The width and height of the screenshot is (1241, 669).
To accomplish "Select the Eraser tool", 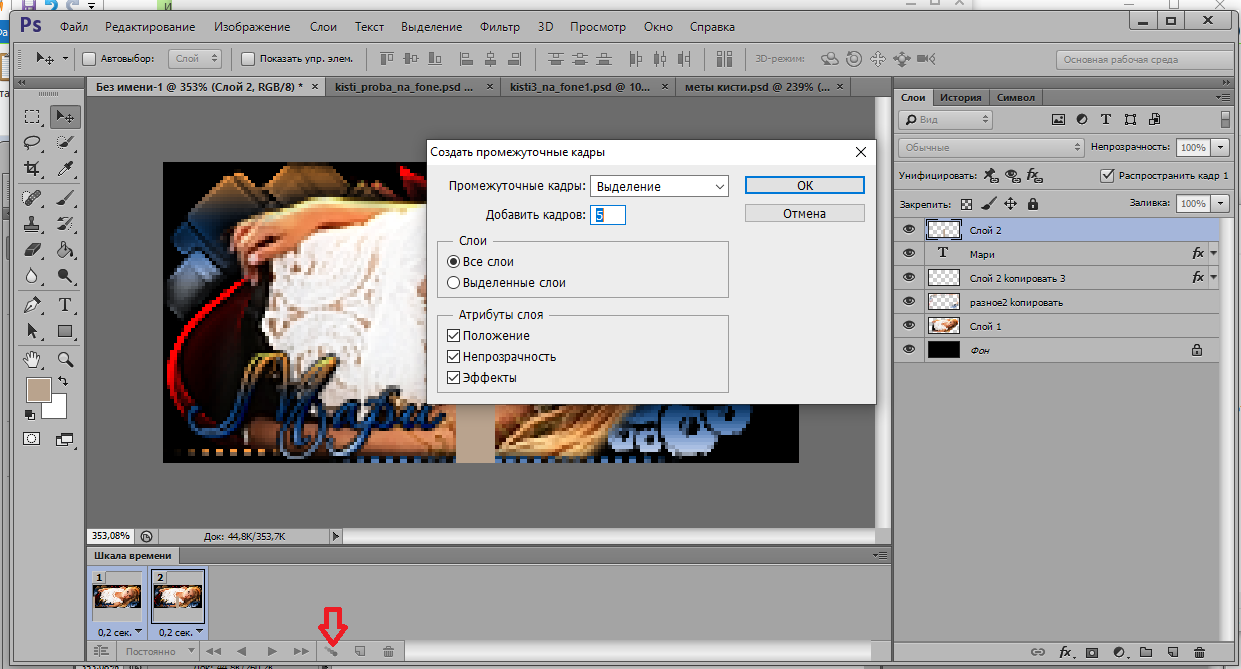I will pos(33,248).
